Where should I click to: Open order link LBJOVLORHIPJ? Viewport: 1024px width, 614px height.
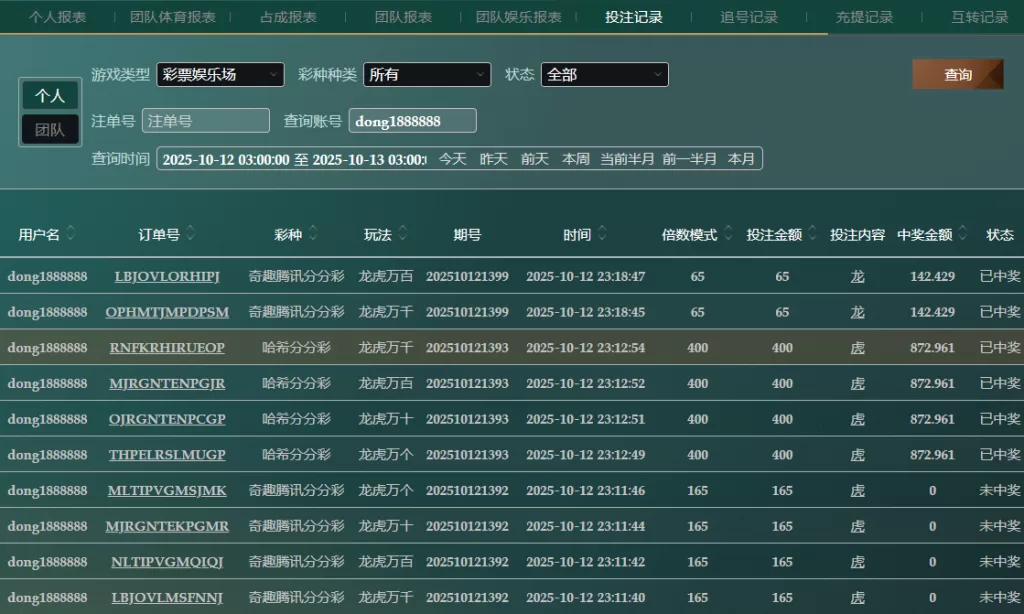[167, 276]
